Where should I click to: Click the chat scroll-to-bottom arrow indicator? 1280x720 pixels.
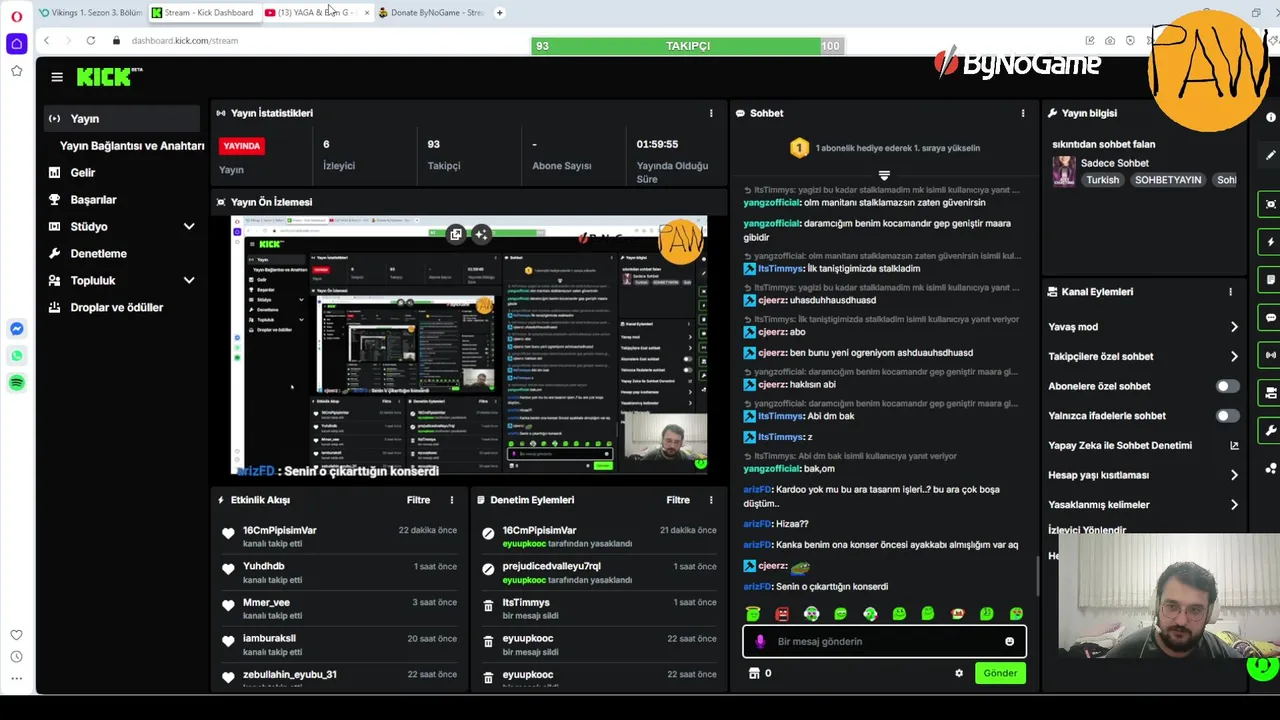click(x=883, y=175)
